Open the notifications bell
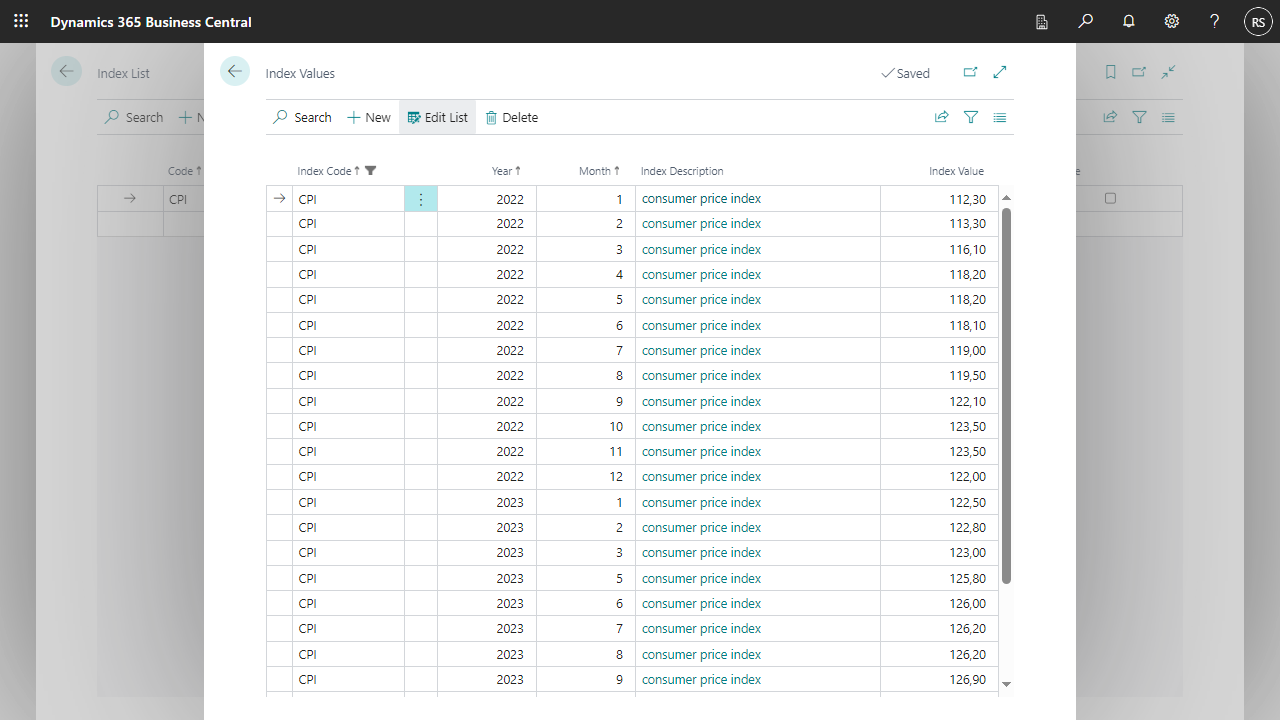 [x=1129, y=21]
